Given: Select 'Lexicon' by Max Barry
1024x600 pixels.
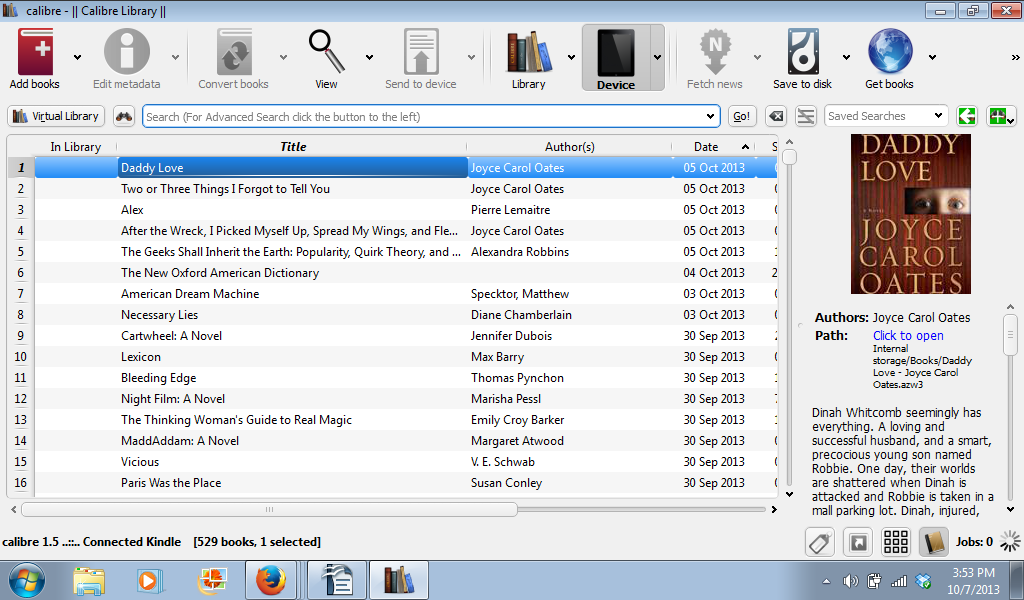Looking at the screenshot, I should pyautogui.click(x=405, y=356).
